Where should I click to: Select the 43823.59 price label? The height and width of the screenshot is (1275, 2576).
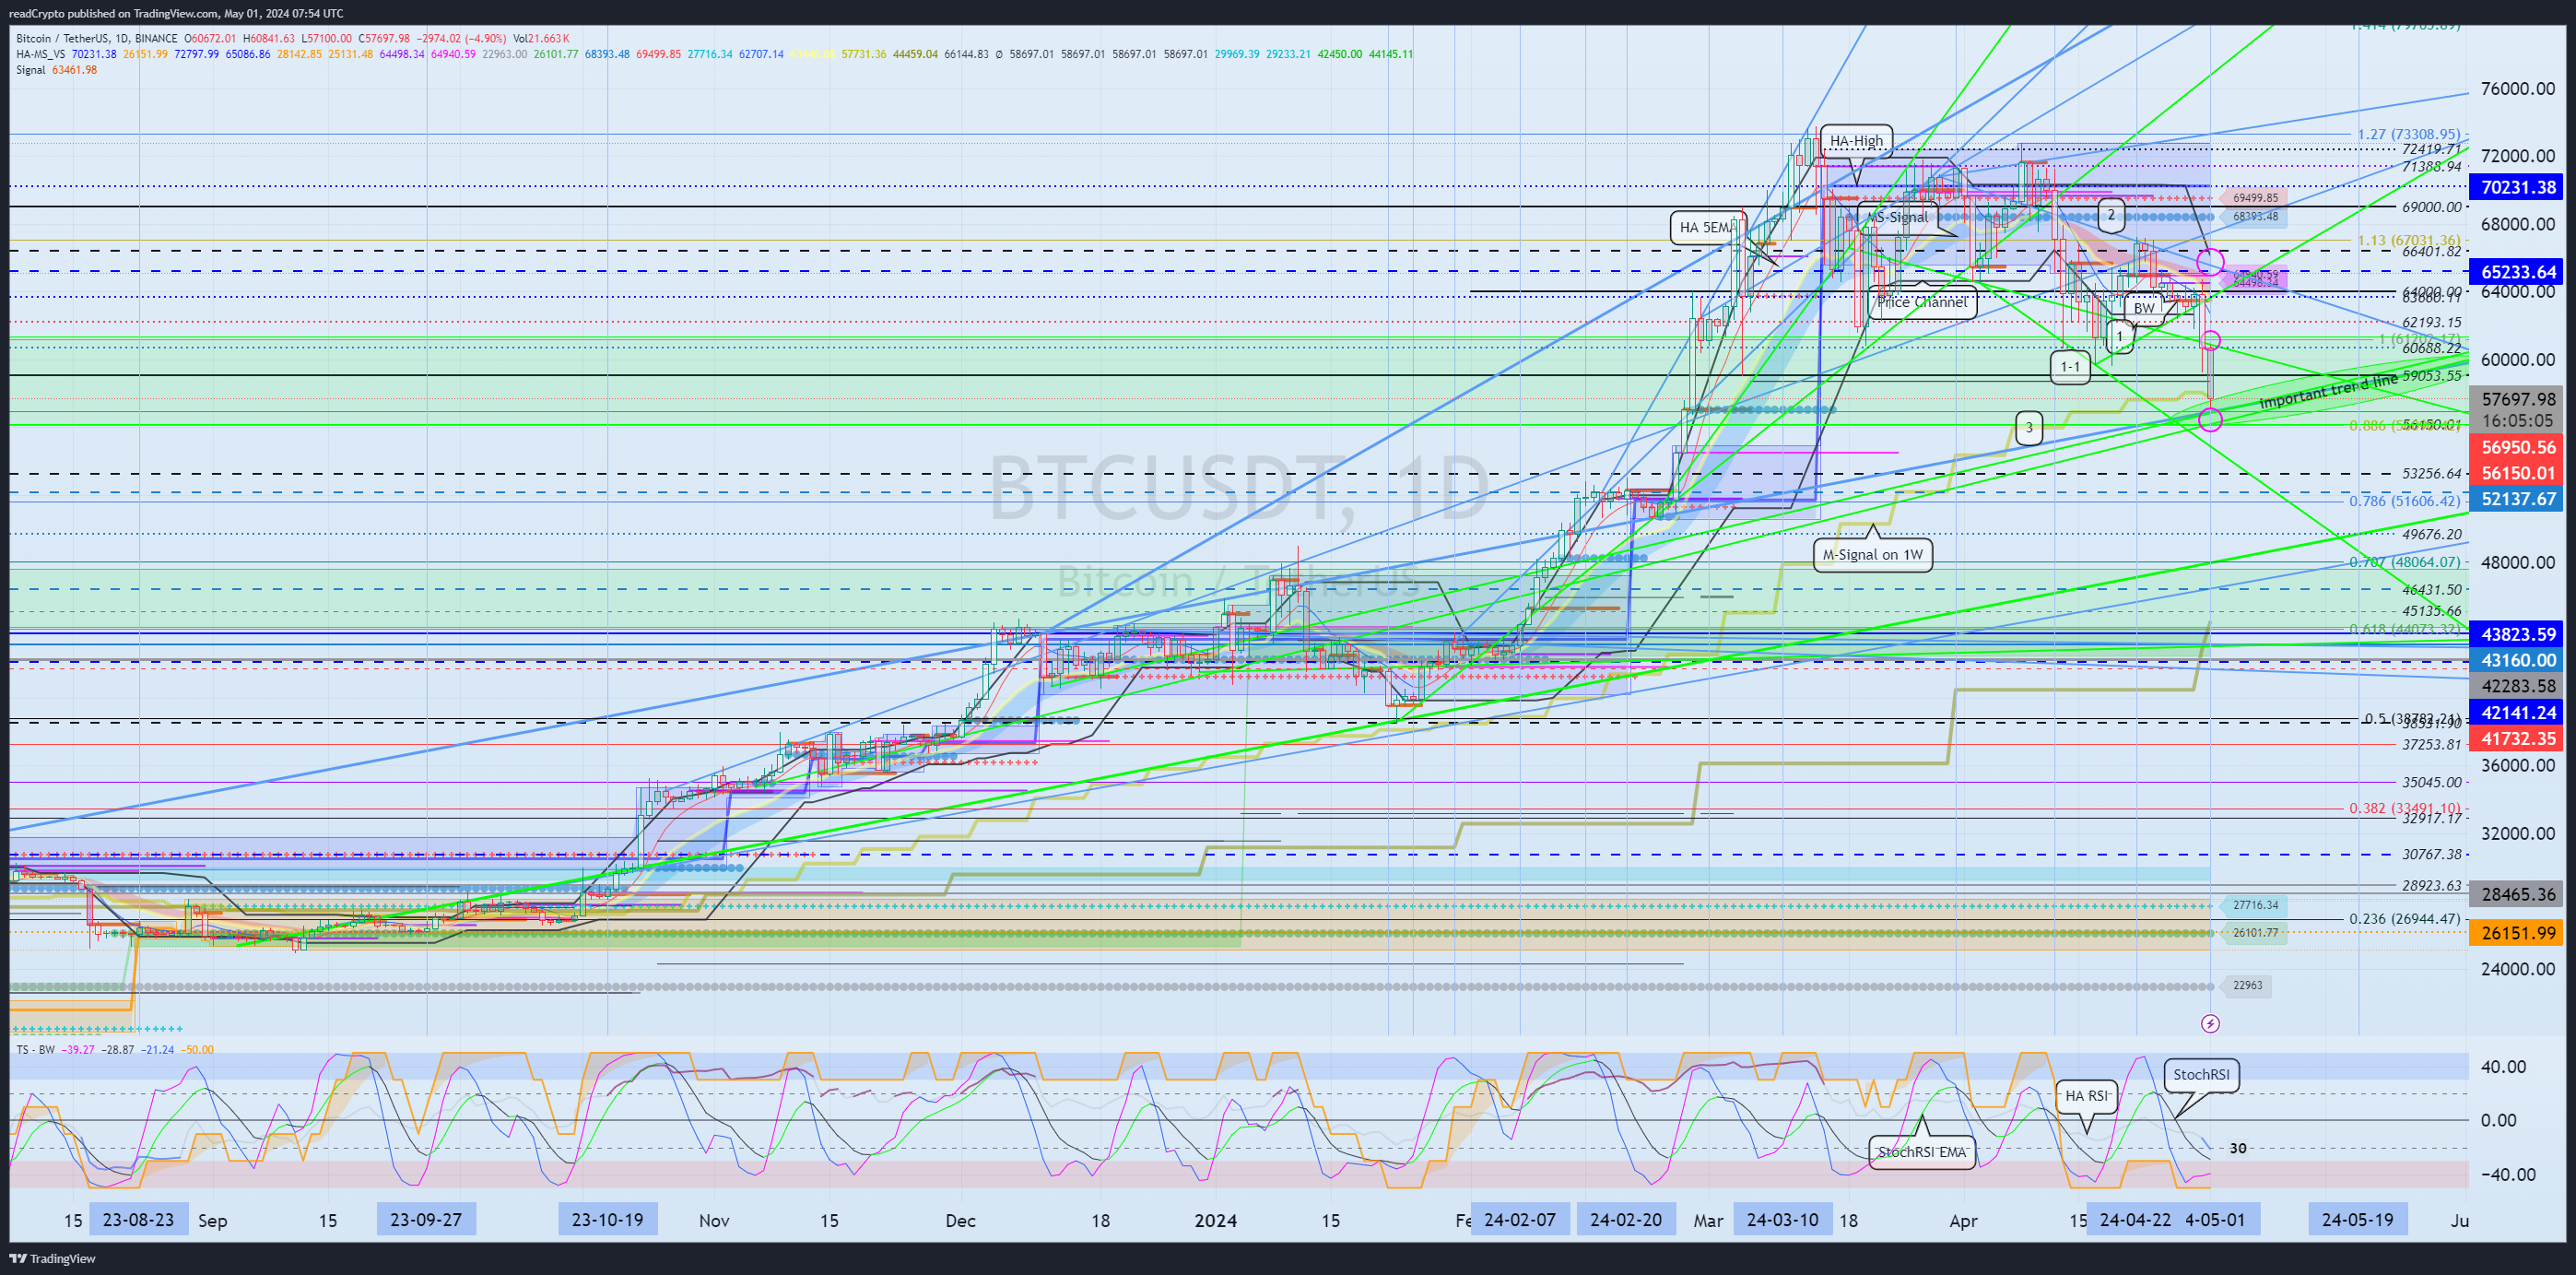click(x=2518, y=634)
